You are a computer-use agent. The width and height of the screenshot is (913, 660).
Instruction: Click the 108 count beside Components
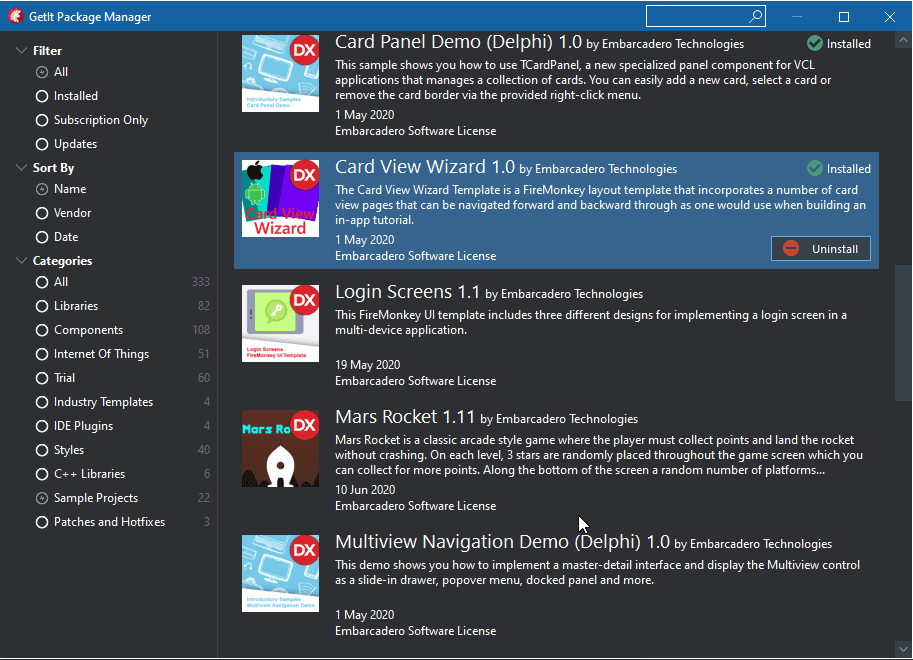[201, 330]
